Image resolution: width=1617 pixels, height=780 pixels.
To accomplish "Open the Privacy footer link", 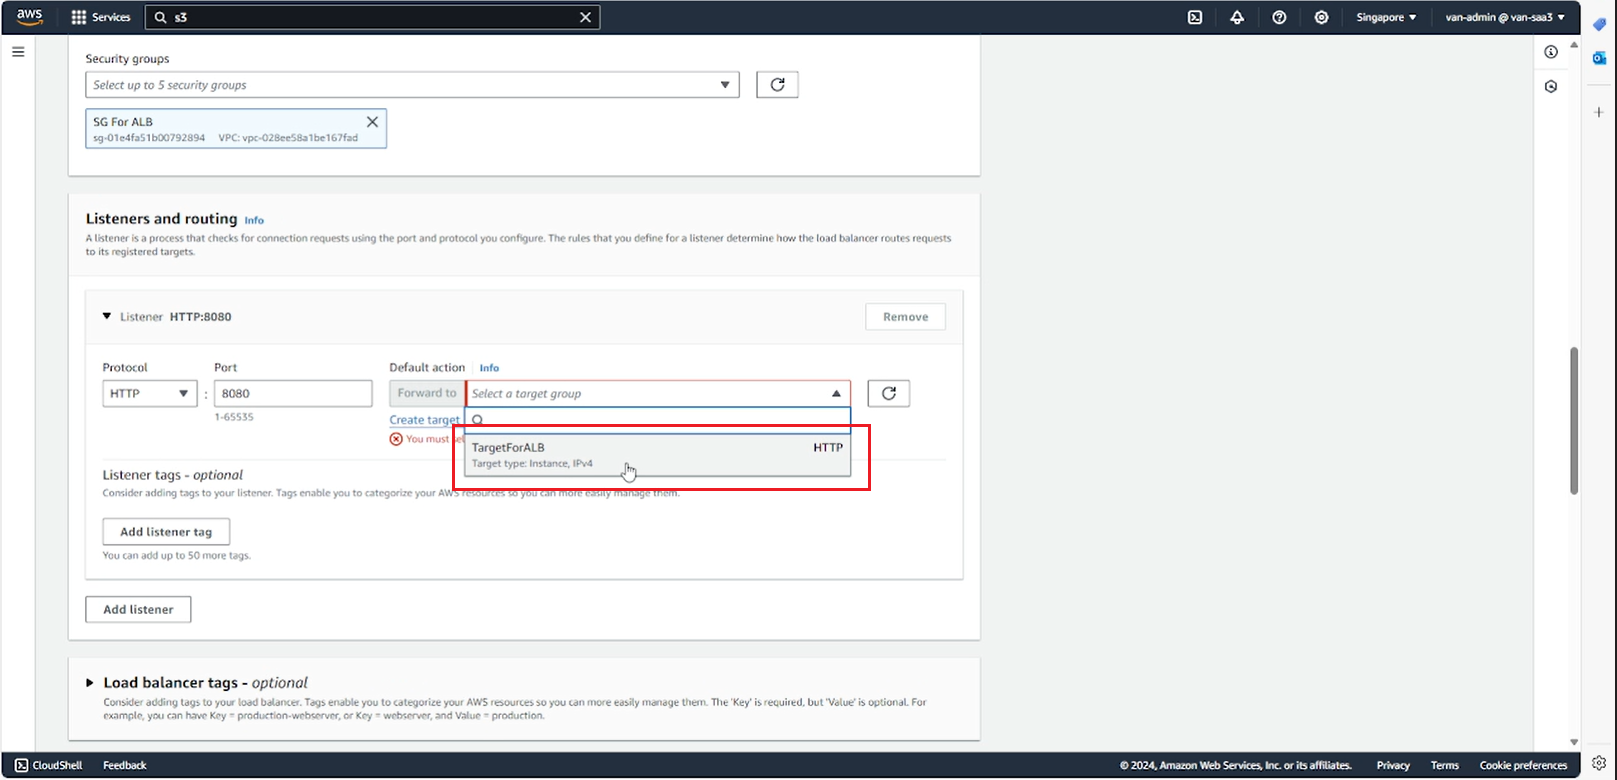I will pyautogui.click(x=1393, y=765).
